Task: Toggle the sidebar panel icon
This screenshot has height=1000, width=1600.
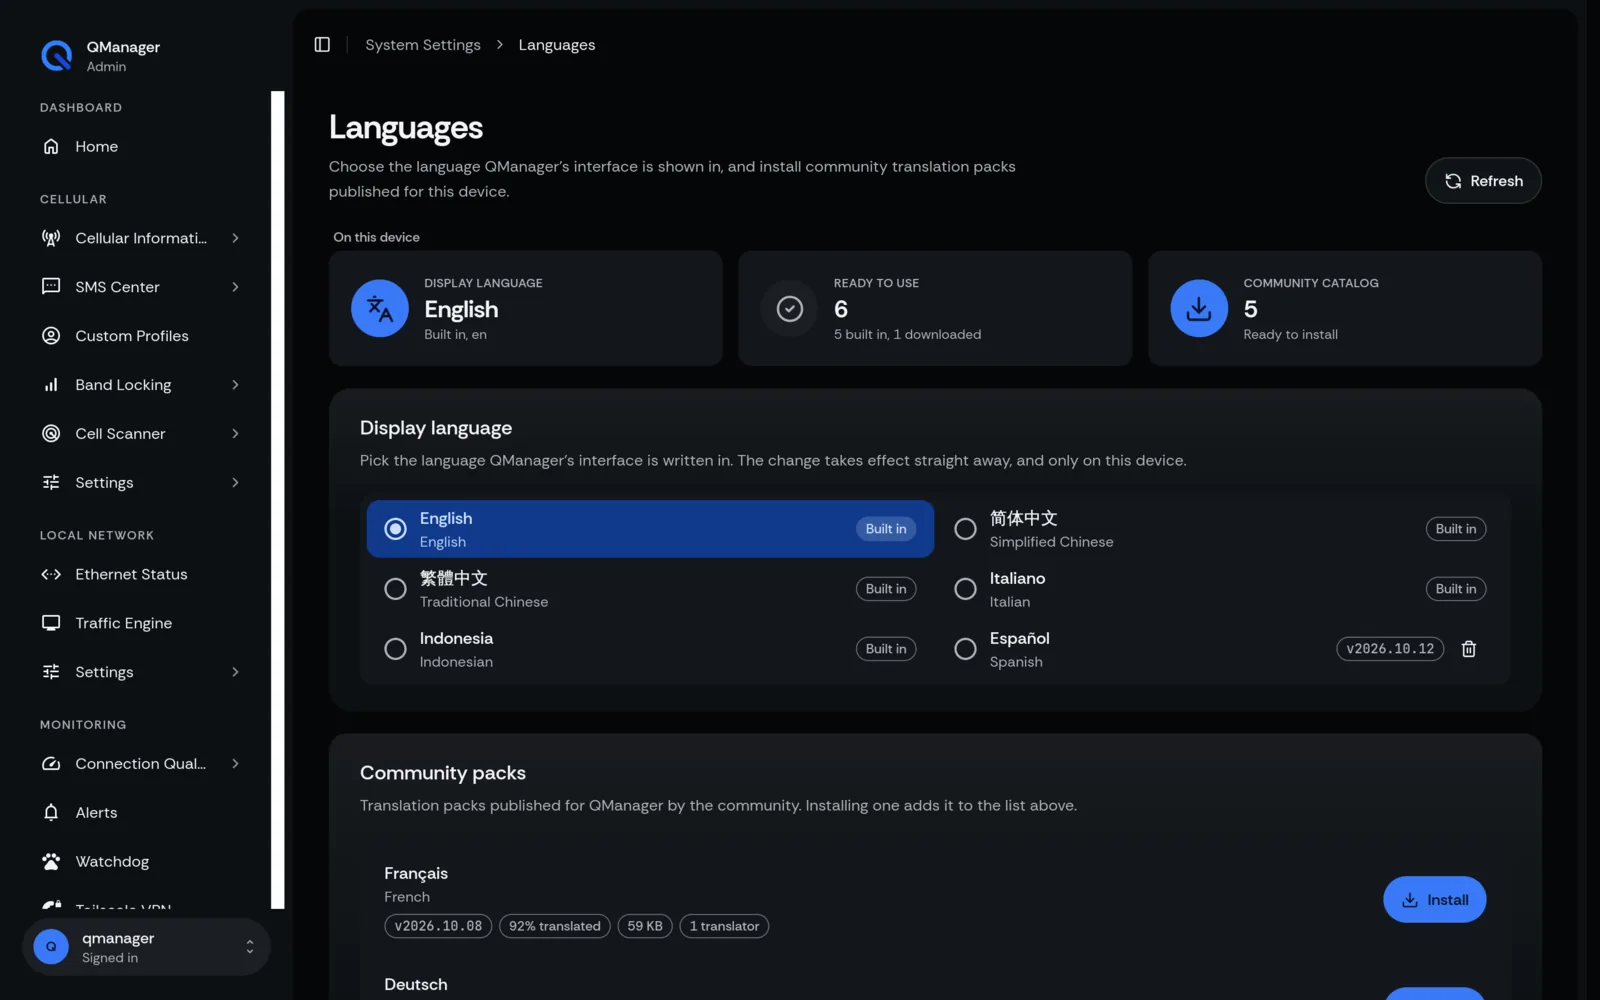Action: tap(322, 45)
